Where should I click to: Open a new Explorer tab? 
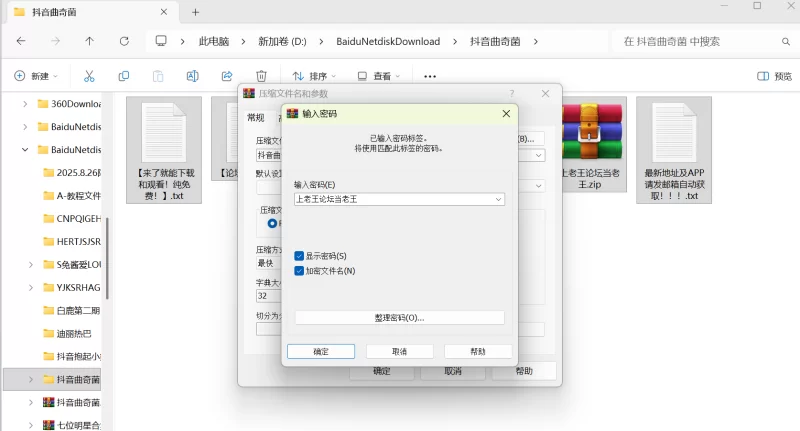coord(195,12)
